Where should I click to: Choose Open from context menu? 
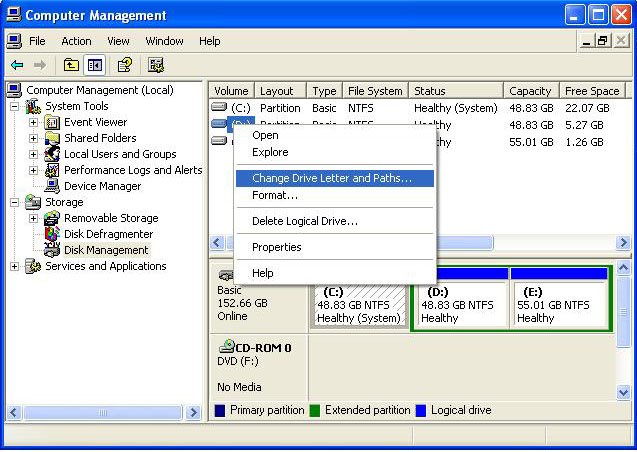tap(335, 135)
